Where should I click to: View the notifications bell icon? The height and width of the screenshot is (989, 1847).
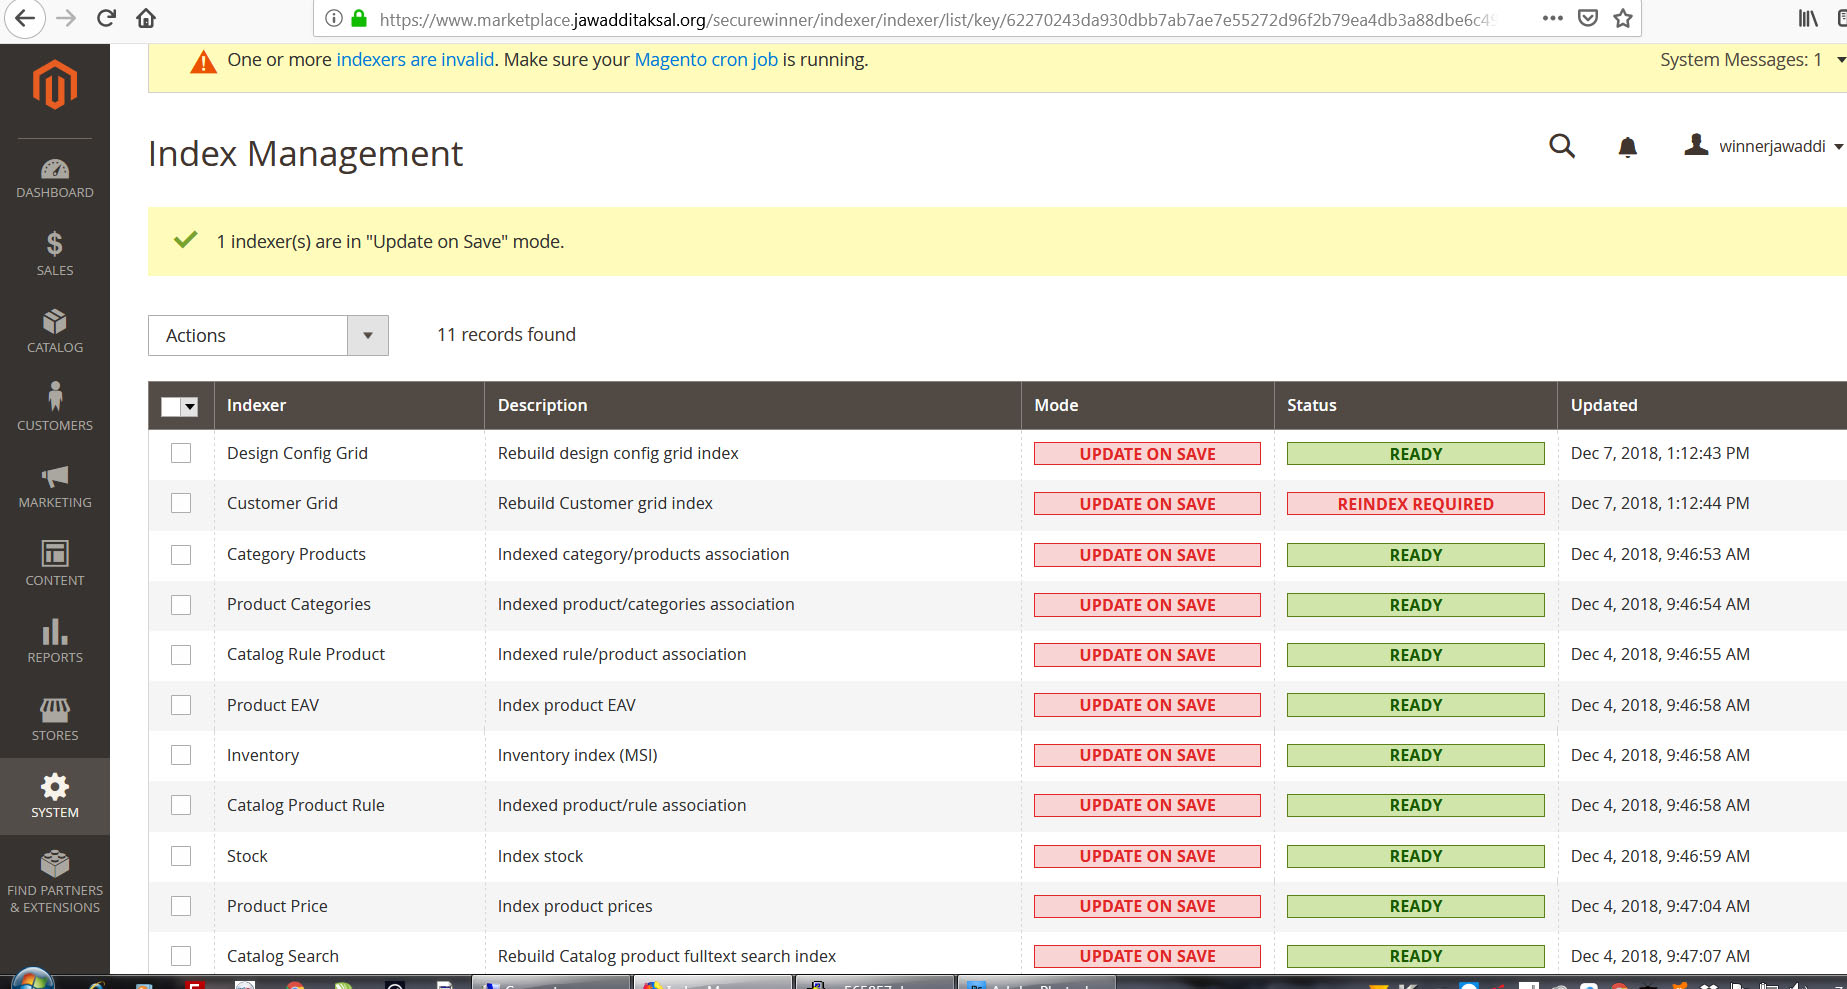click(x=1627, y=146)
